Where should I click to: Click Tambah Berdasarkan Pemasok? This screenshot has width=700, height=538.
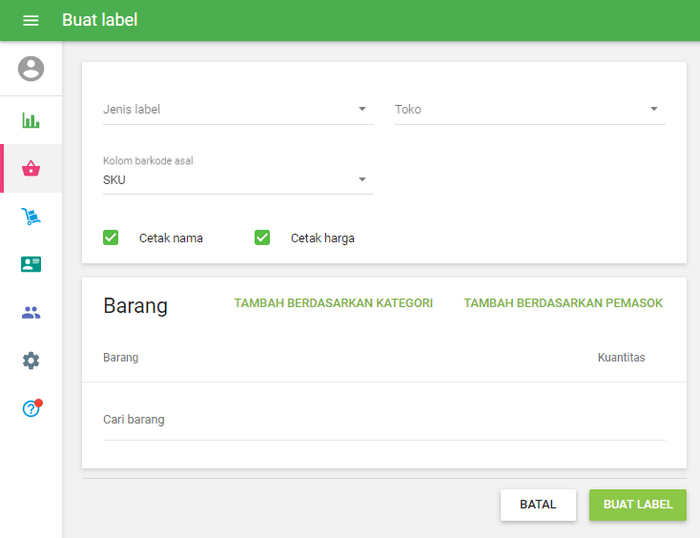(563, 303)
